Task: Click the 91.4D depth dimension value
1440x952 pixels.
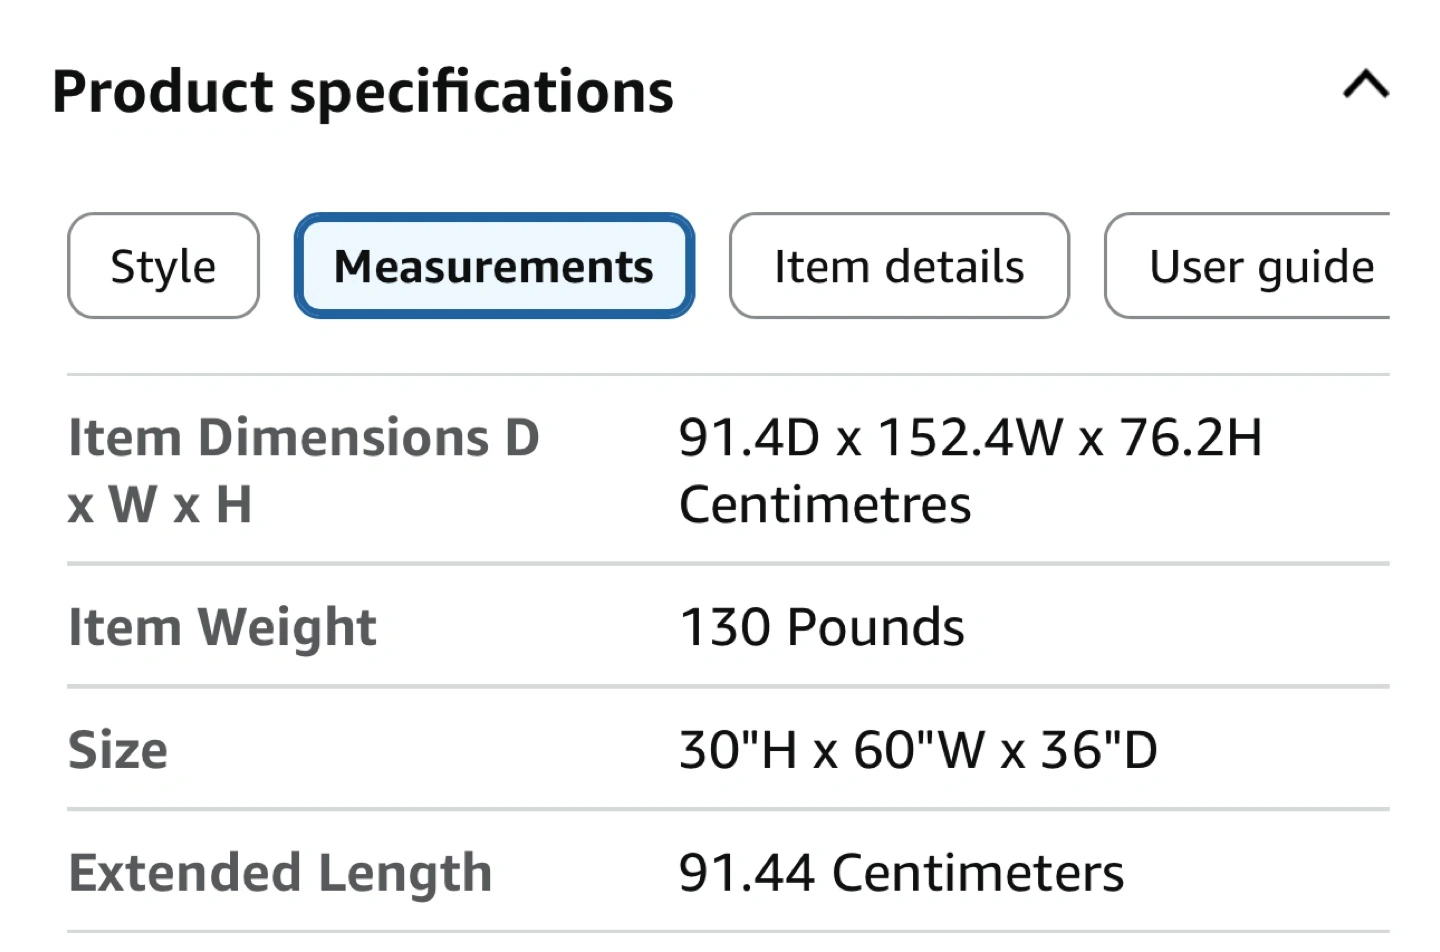Action: click(x=749, y=438)
